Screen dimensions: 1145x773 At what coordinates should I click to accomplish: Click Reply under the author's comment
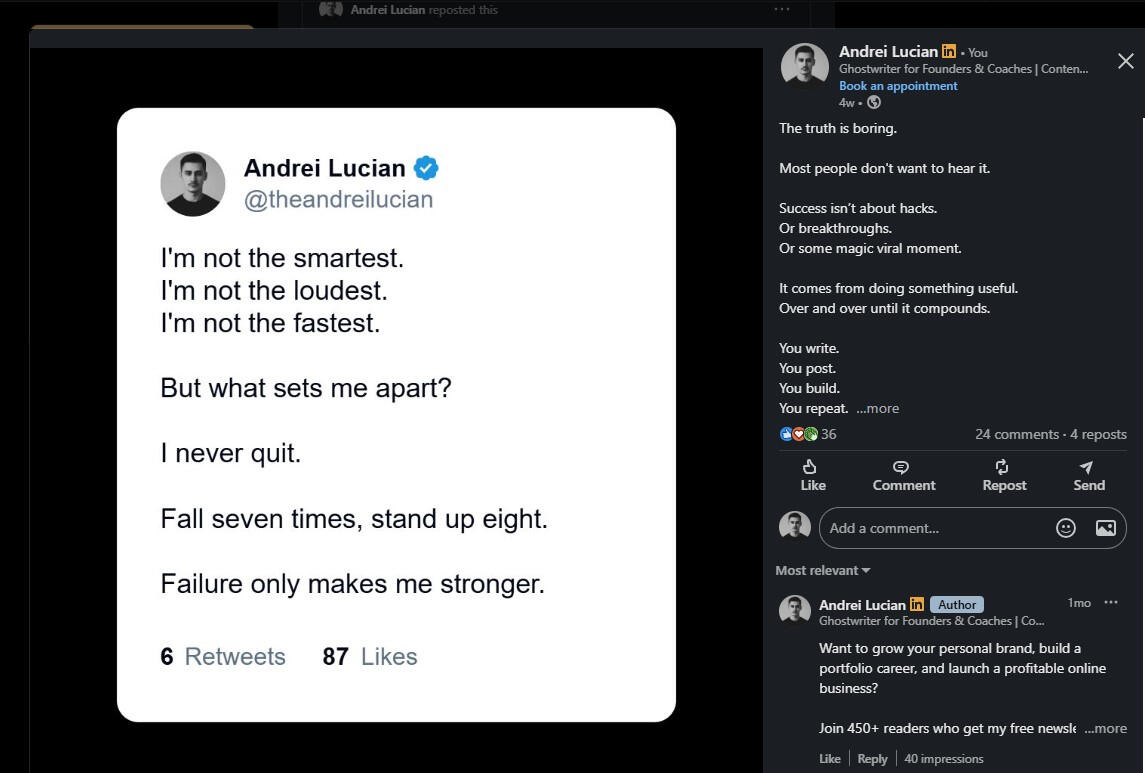(x=872, y=759)
